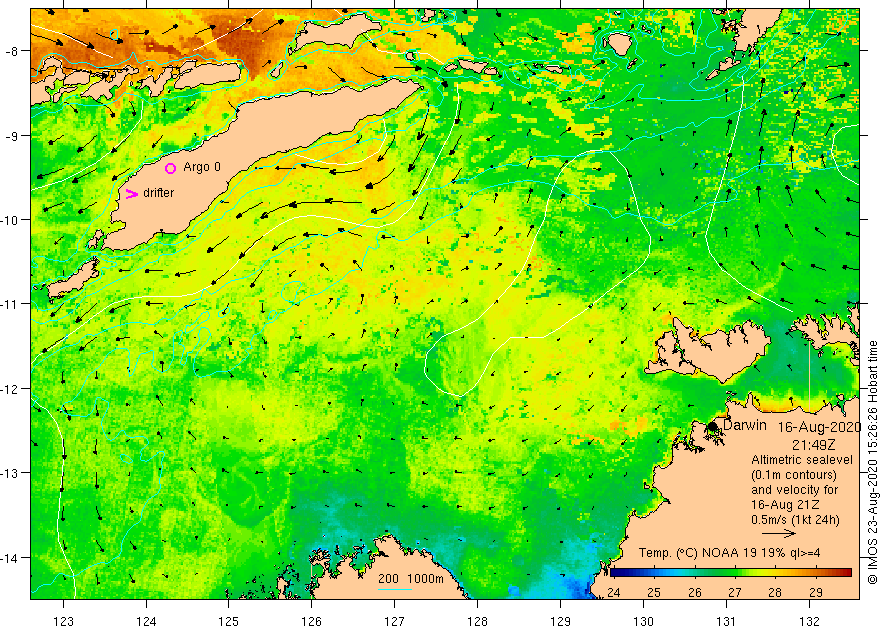The width and height of the screenshot is (880, 630).
Task: Click the 'Darwin' city label
Action: tap(745, 425)
